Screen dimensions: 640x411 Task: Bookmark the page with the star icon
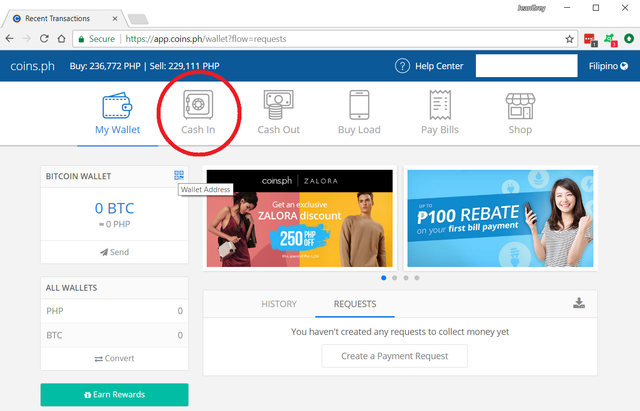coord(569,39)
